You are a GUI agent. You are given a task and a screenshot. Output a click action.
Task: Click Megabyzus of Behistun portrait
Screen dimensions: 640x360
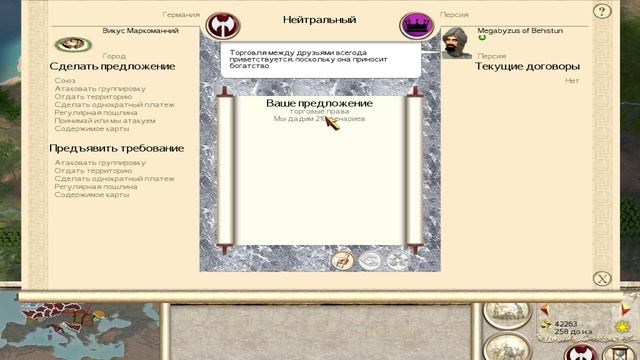[456, 43]
